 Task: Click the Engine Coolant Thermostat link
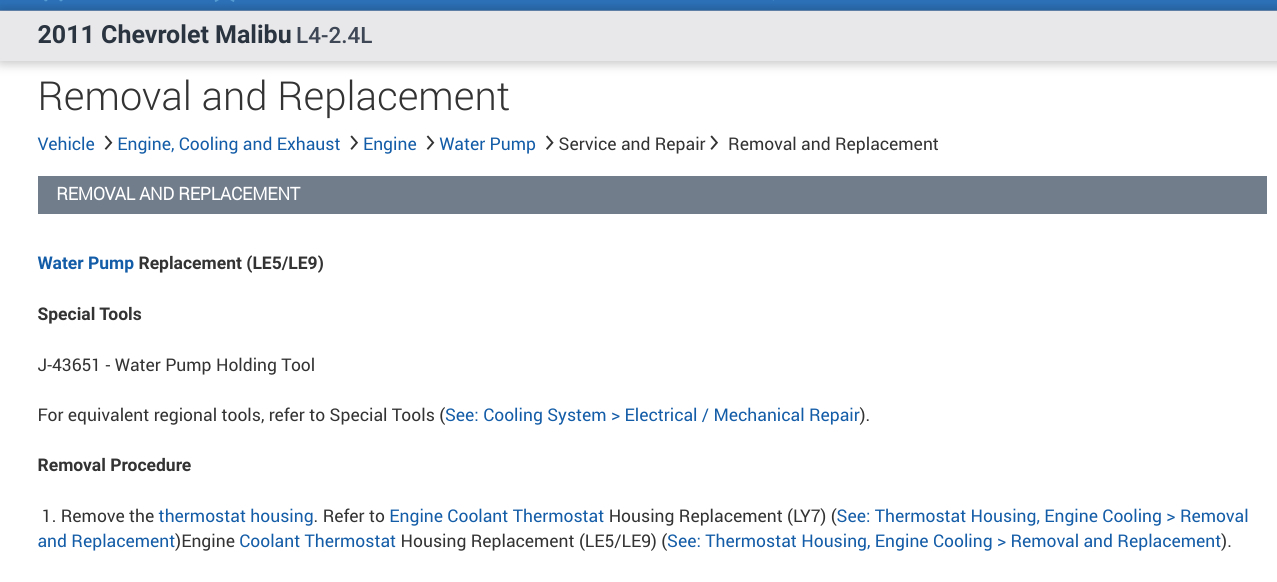[x=497, y=516]
